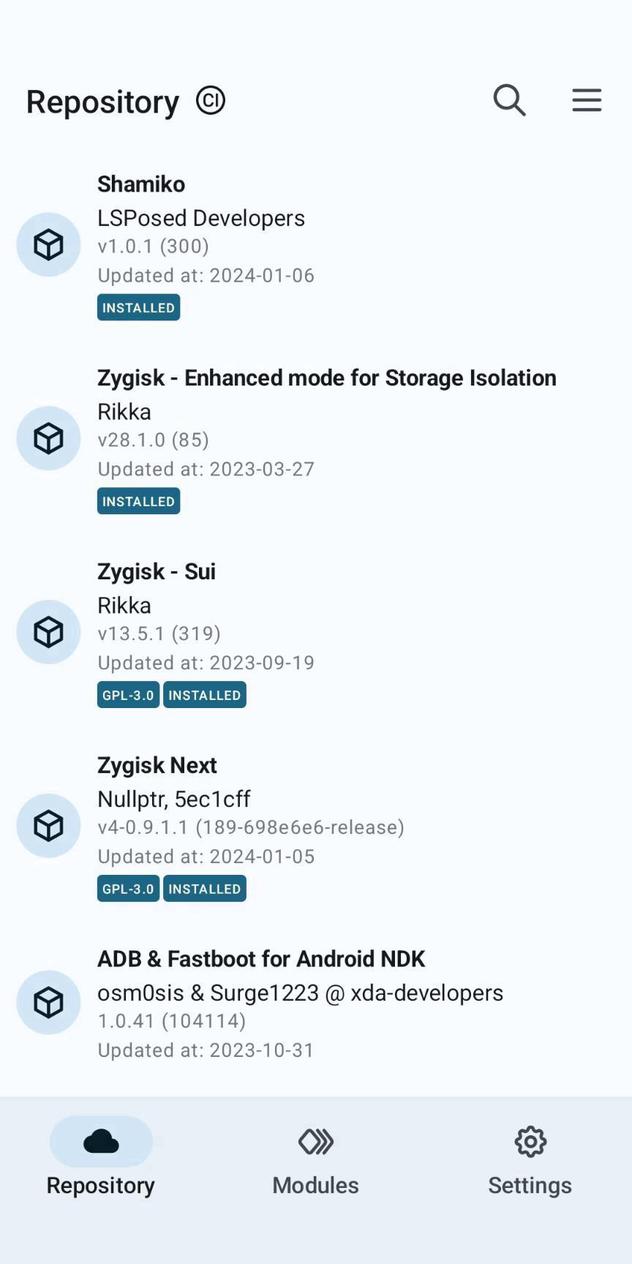632x1264 pixels.
Task: Open the search icon
Action: [509, 100]
